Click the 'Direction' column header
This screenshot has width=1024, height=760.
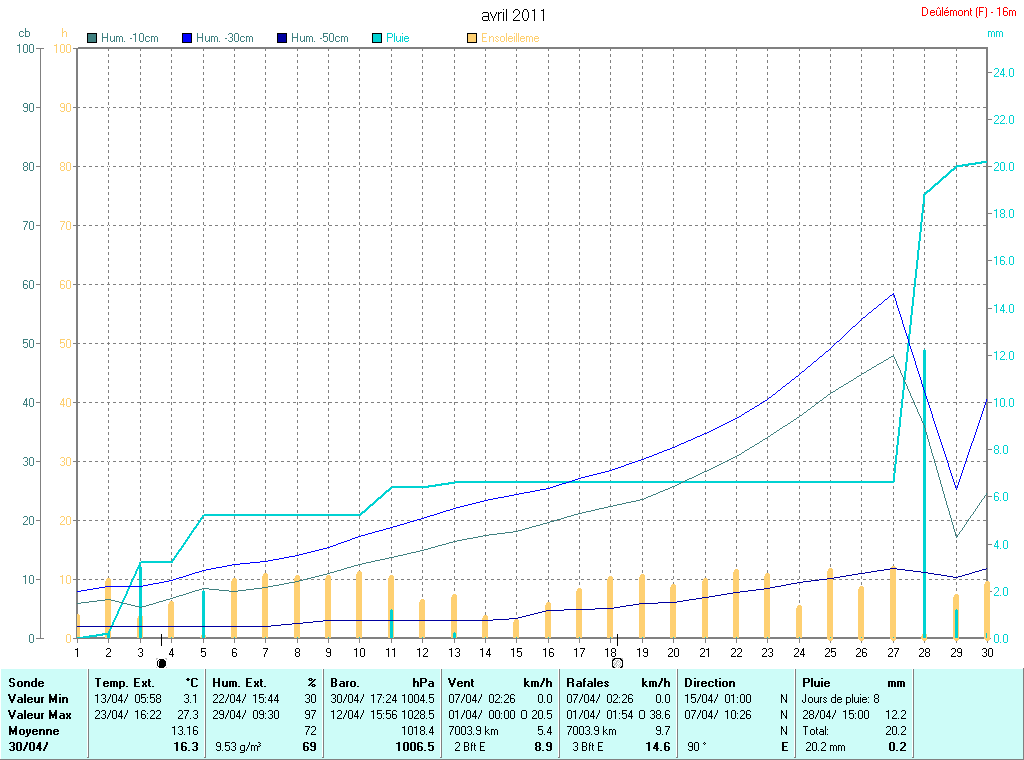pyautogui.click(x=710, y=683)
